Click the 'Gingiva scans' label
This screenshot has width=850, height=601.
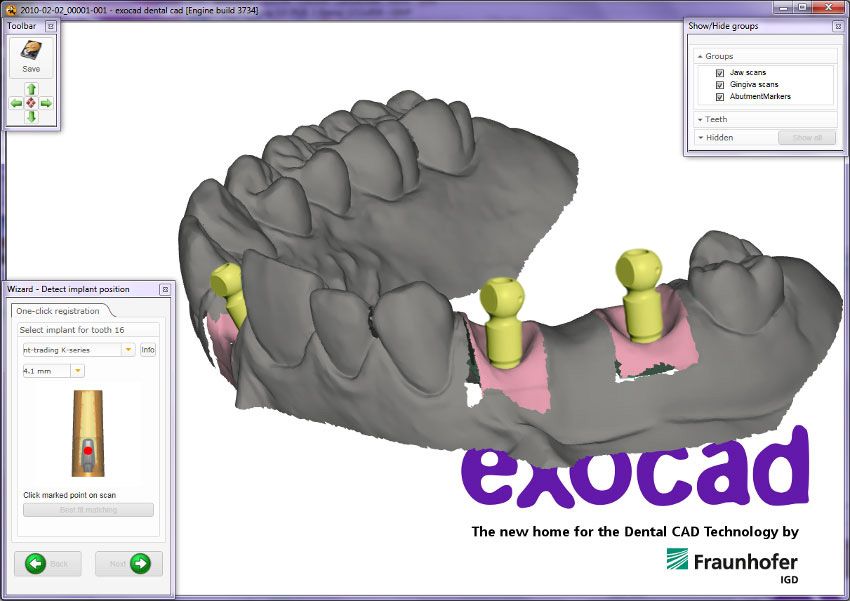(754, 85)
